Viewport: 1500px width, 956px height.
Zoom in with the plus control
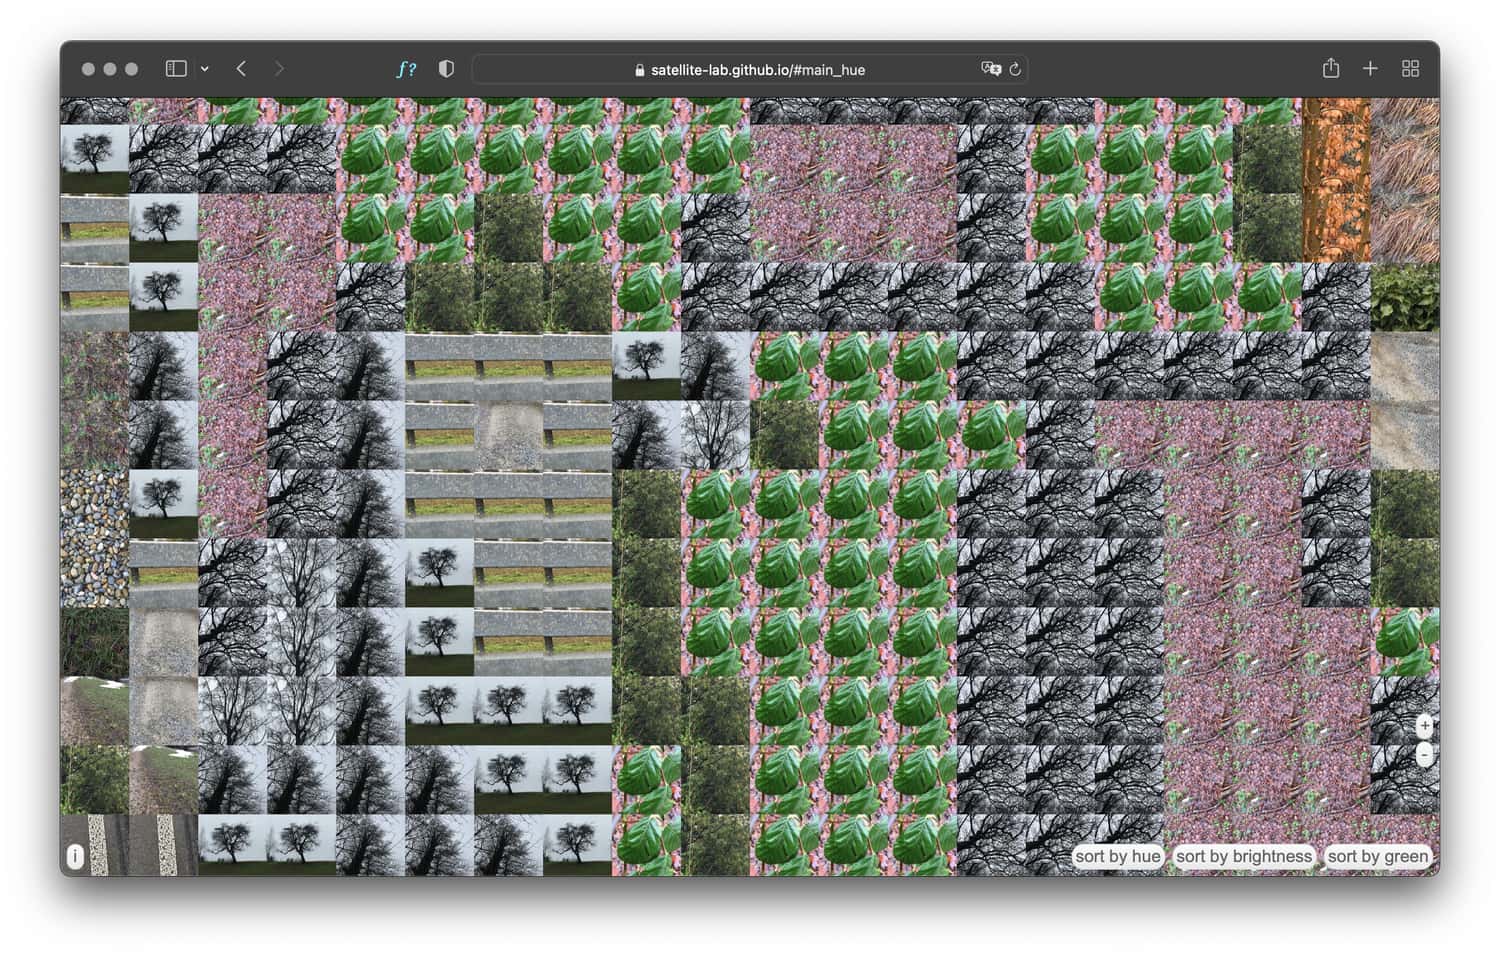tap(1425, 726)
